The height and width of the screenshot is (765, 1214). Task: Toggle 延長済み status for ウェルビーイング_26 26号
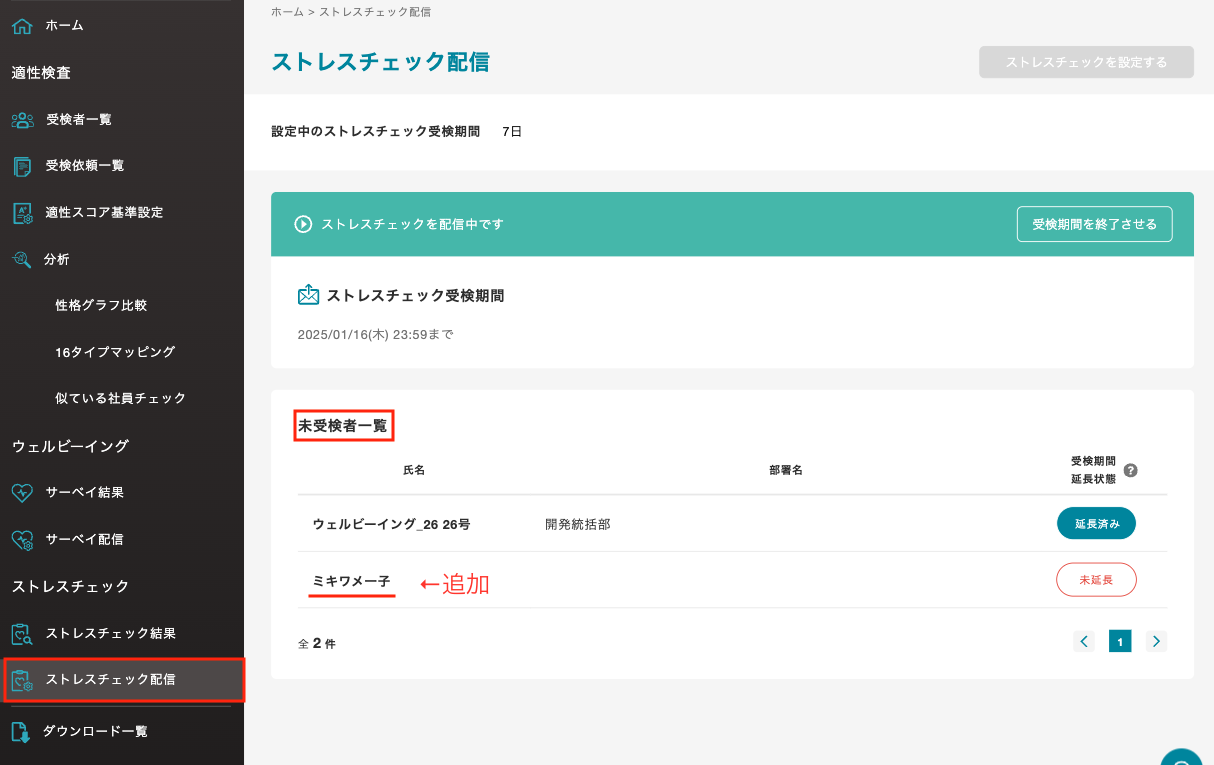click(x=1096, y=523)
